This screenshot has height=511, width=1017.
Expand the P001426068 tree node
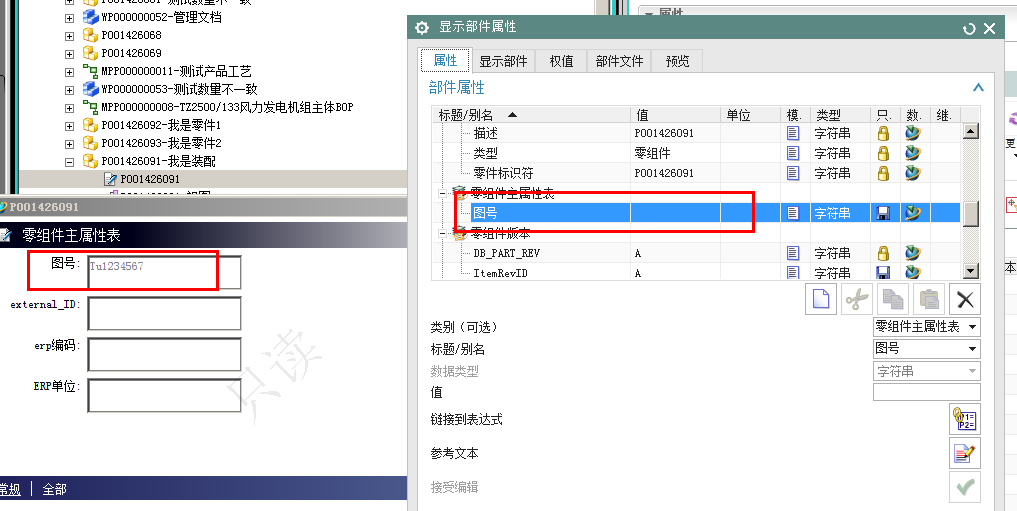(69, 36)
